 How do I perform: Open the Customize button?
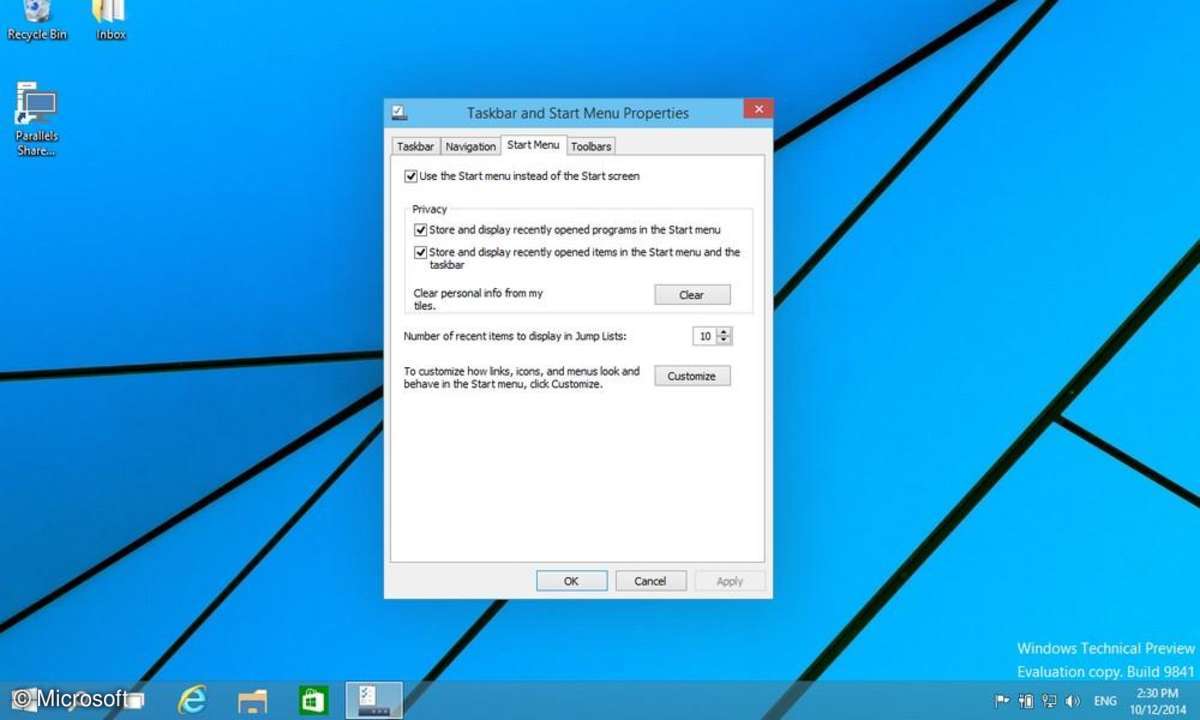click(x=692, y=376)
